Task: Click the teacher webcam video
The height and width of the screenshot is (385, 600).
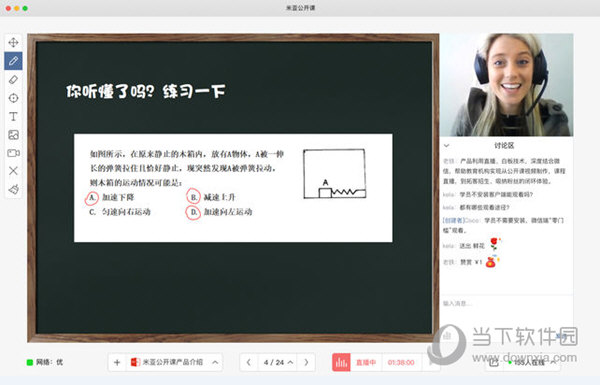Action: point(506,85)
